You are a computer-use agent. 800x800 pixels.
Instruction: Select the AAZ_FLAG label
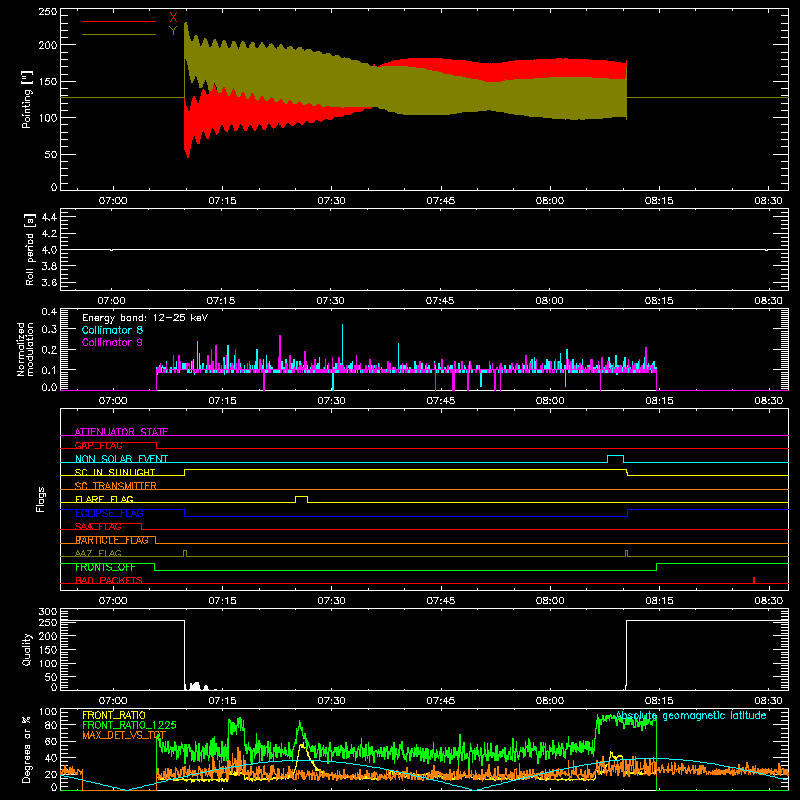pos(98,553)
